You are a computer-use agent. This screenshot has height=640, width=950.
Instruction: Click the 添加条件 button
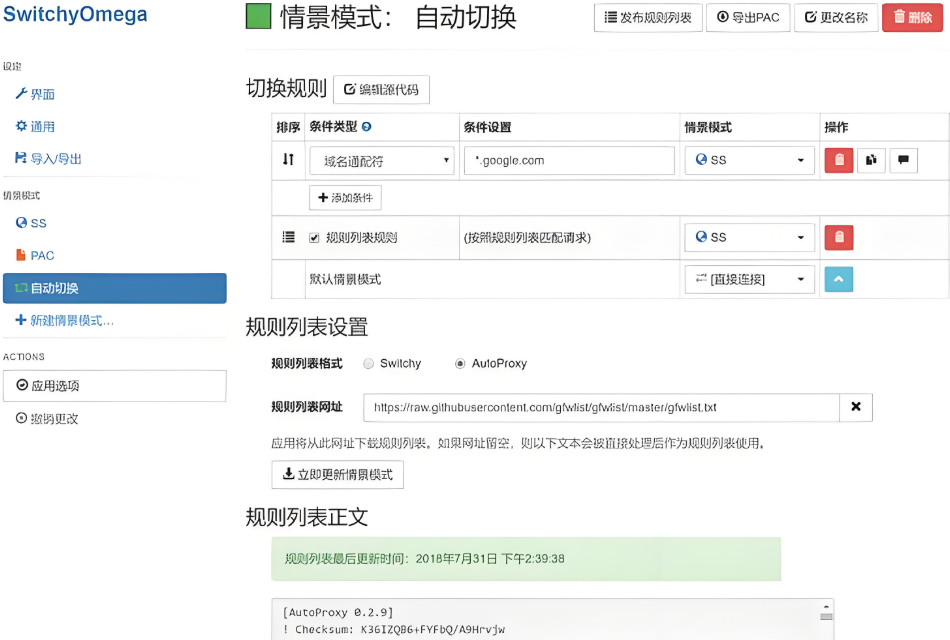(x=345, y=198)
